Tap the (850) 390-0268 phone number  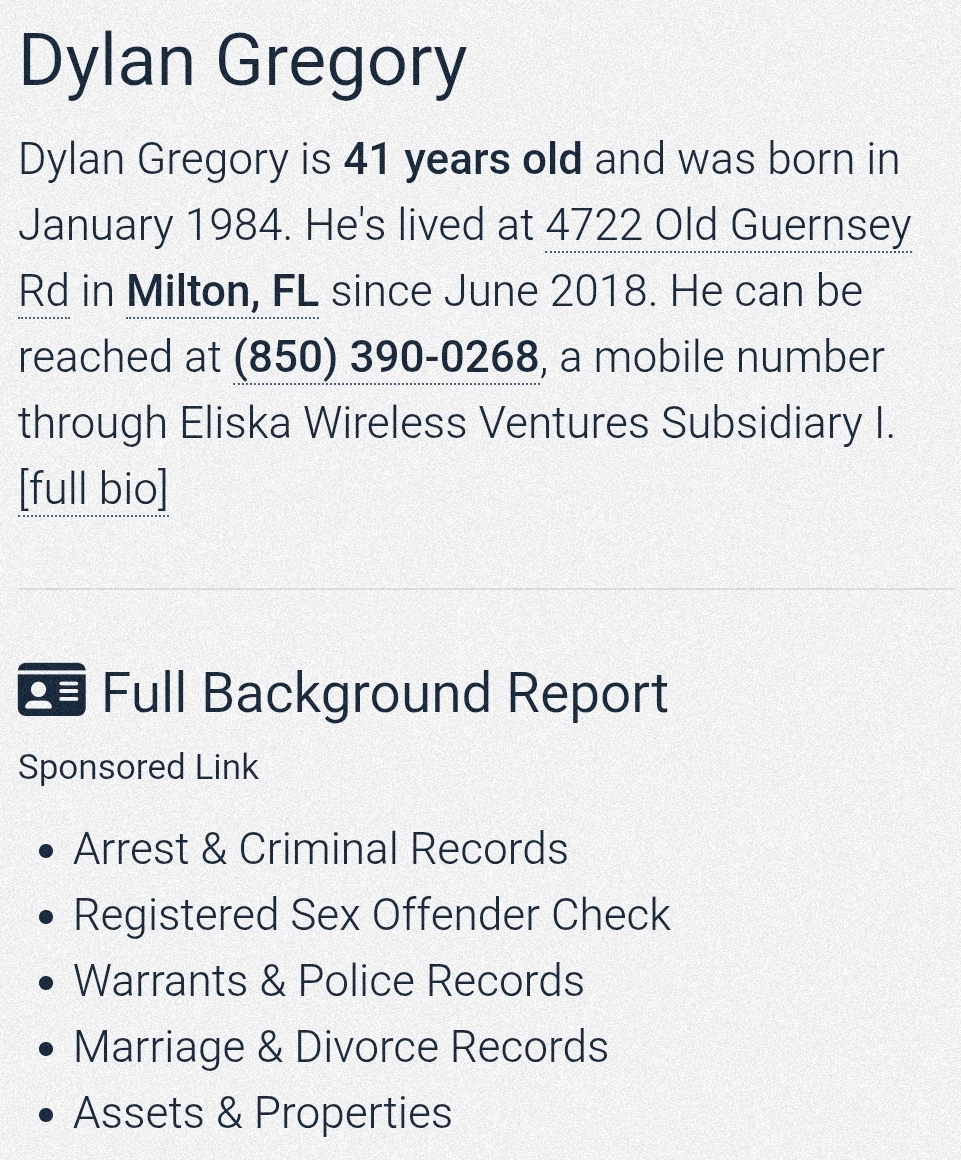click(x=386, y=358)
